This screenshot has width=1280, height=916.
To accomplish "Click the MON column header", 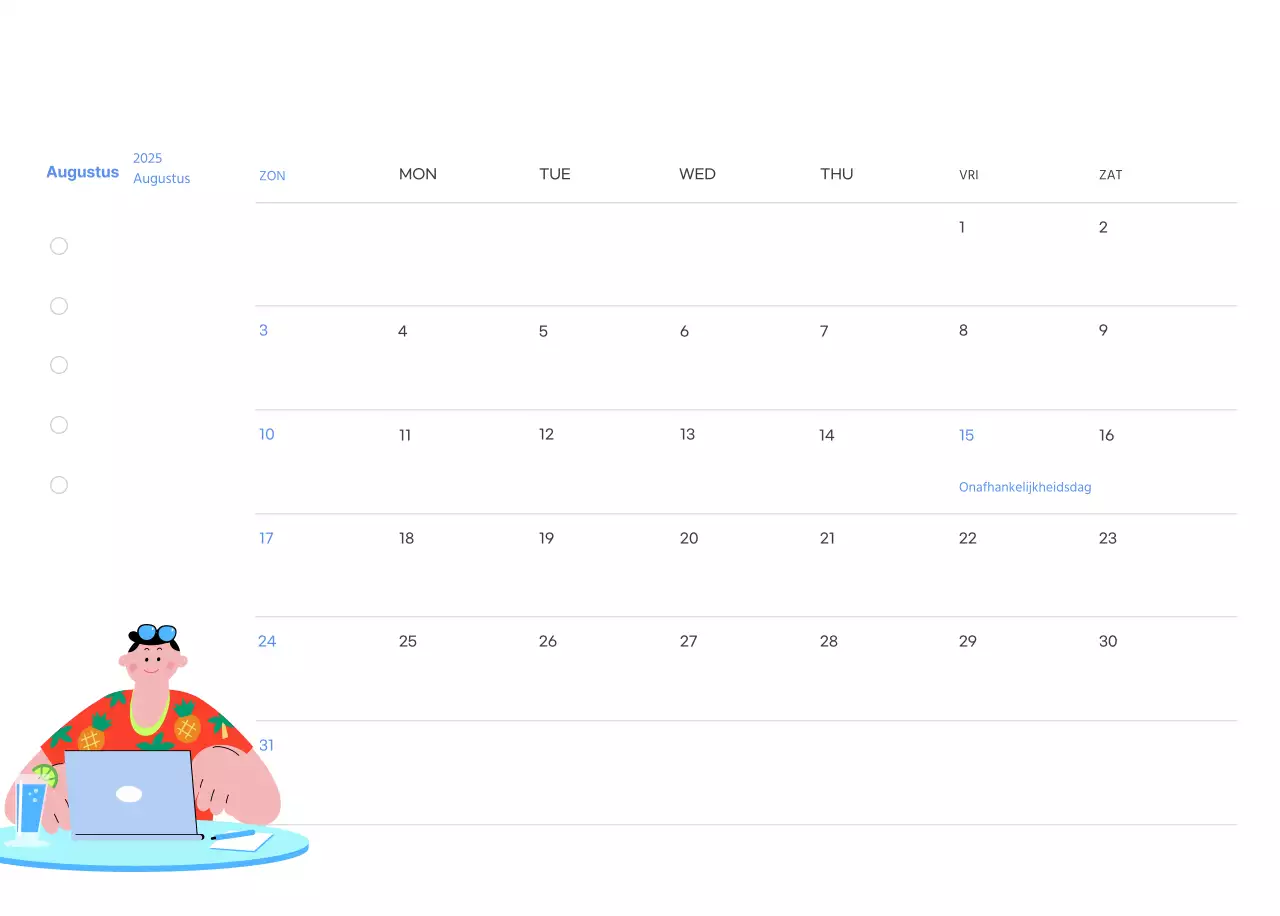I will point(417,173).
